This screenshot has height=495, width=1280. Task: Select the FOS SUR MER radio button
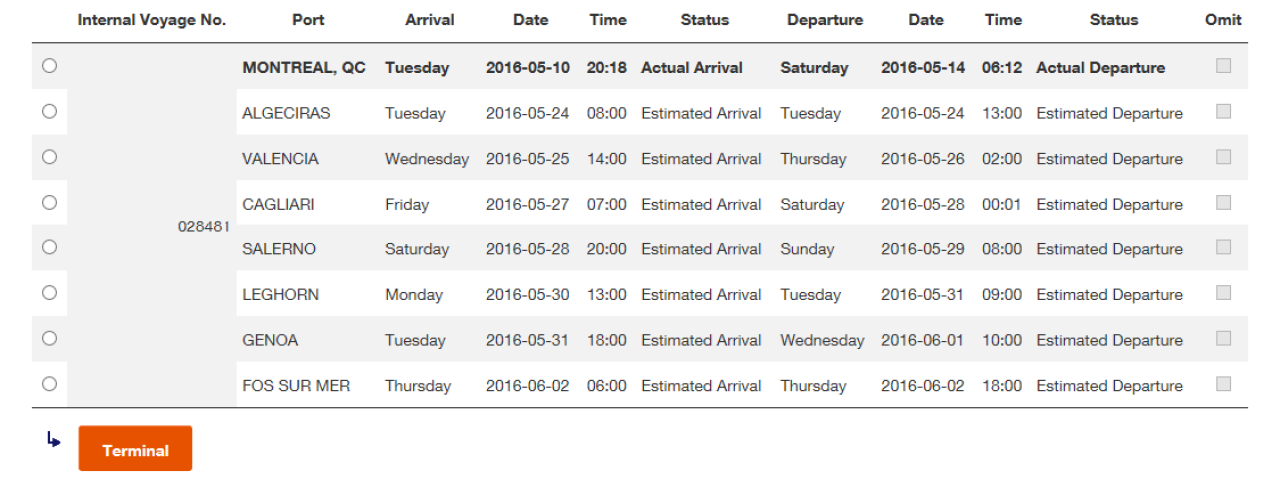tap(49, 383)
